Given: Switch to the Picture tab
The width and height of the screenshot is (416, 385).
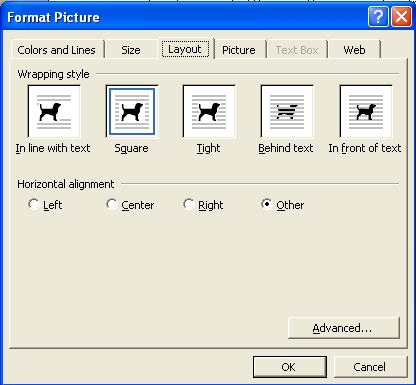Looking at the screenshot, I should point(239,50).
